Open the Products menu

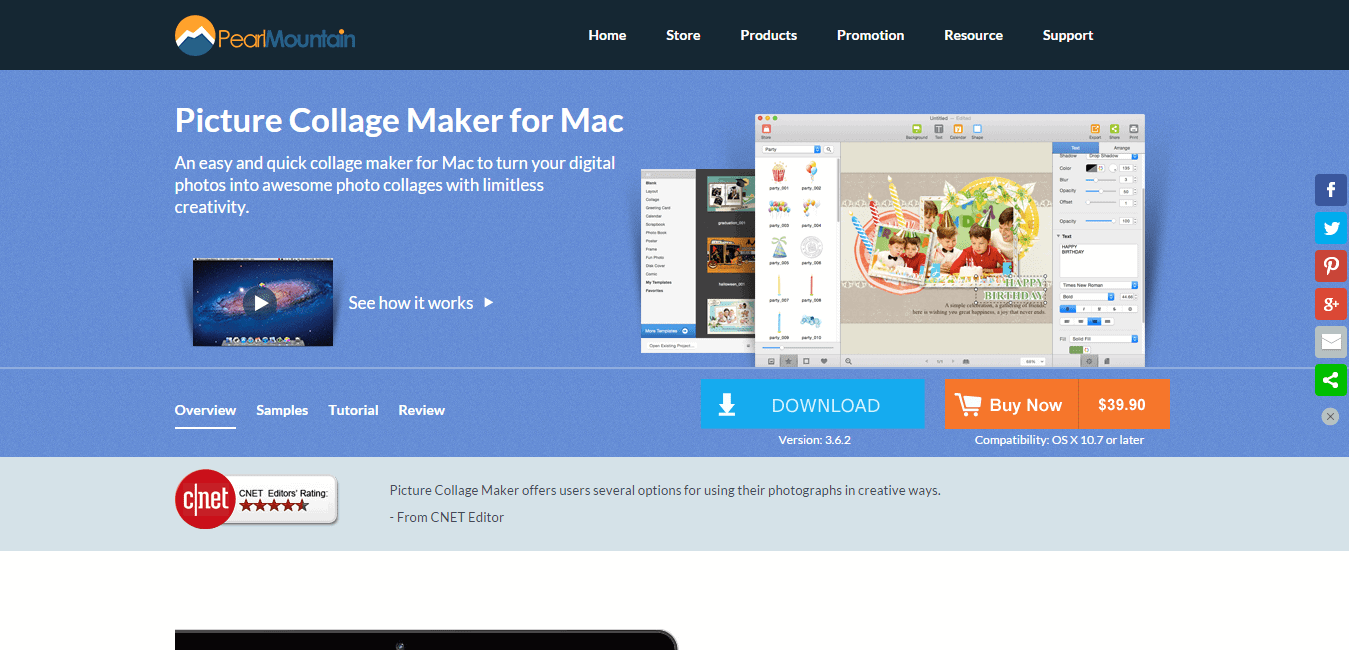[x=768, y=35]
